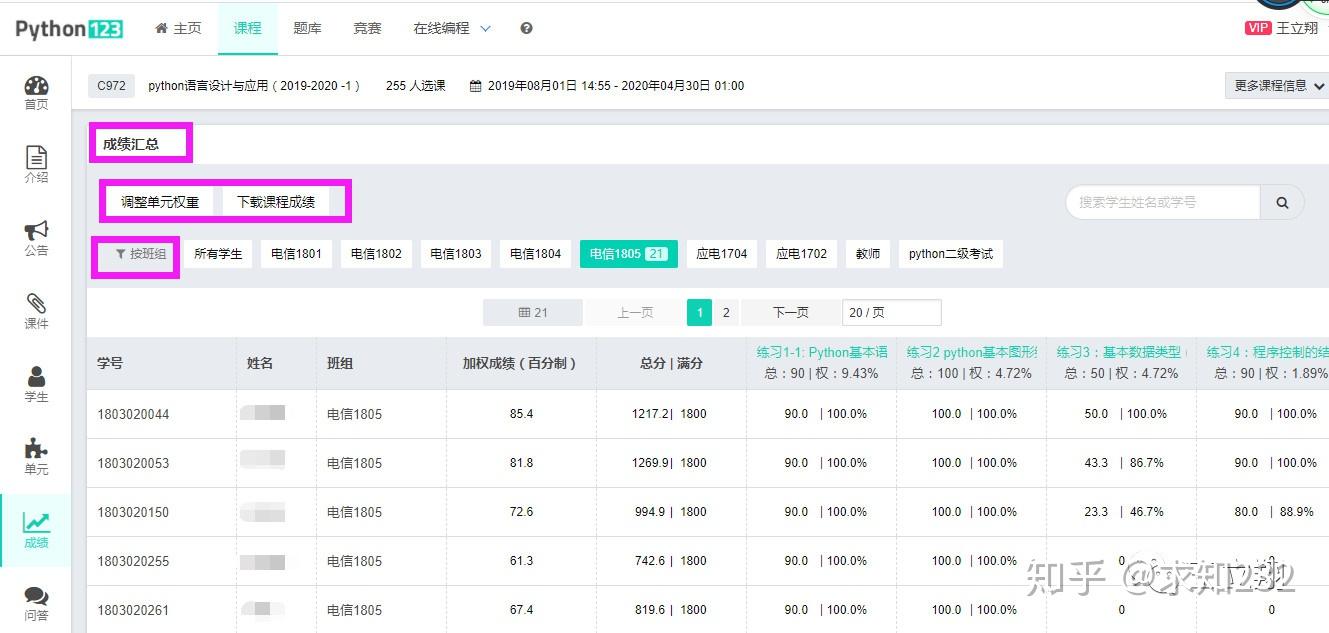Switch filter to 所有学生
The width and height of the screenshot is (1329, 633).
click(217, 253)
